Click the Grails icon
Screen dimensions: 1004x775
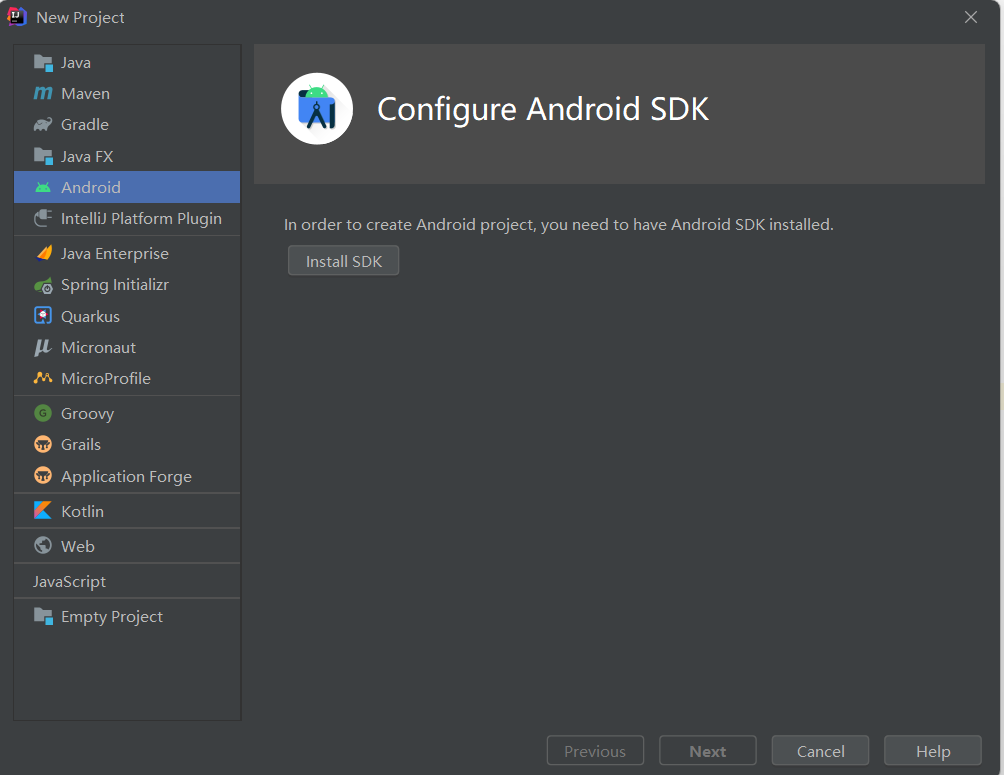tap(43, 445)
